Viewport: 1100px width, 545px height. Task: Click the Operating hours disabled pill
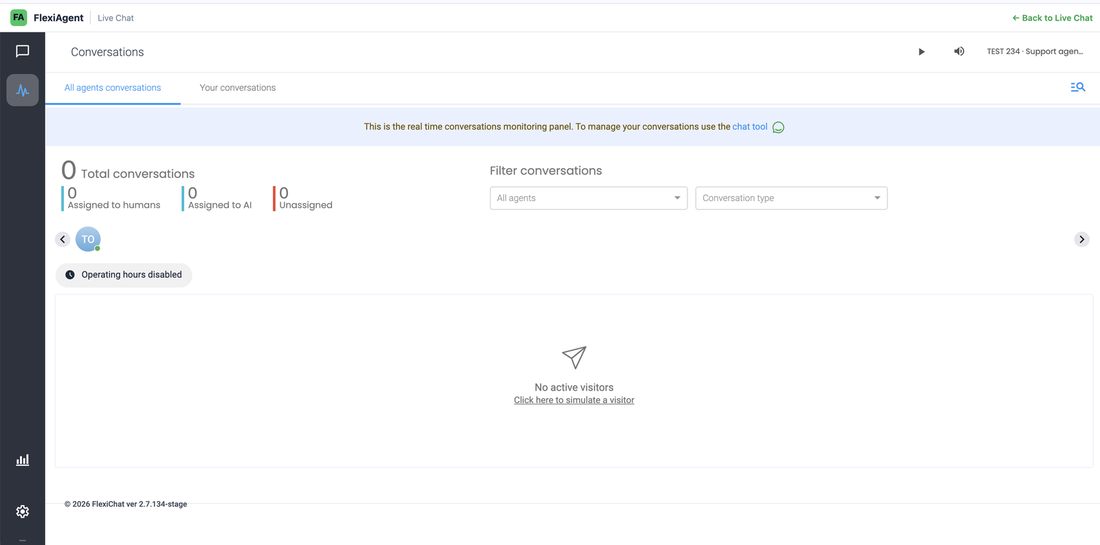[123, 275]
